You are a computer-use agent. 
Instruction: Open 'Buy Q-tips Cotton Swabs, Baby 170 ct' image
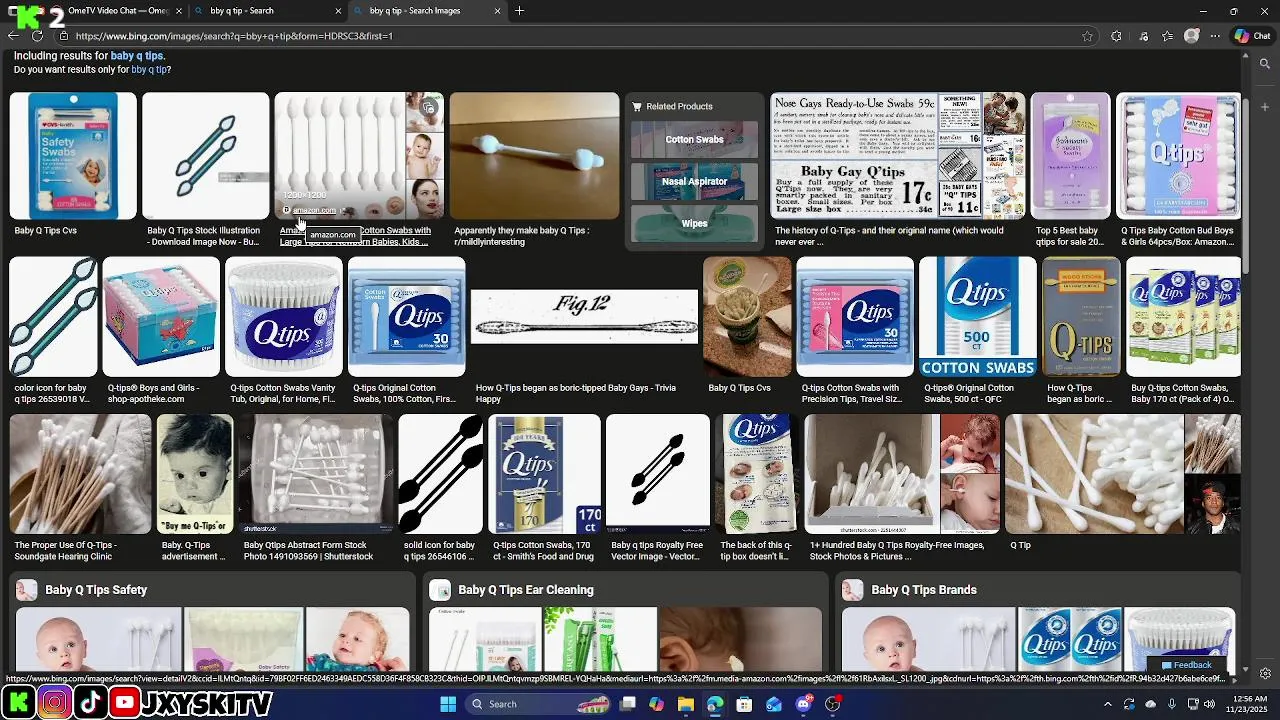(1183, 317)
